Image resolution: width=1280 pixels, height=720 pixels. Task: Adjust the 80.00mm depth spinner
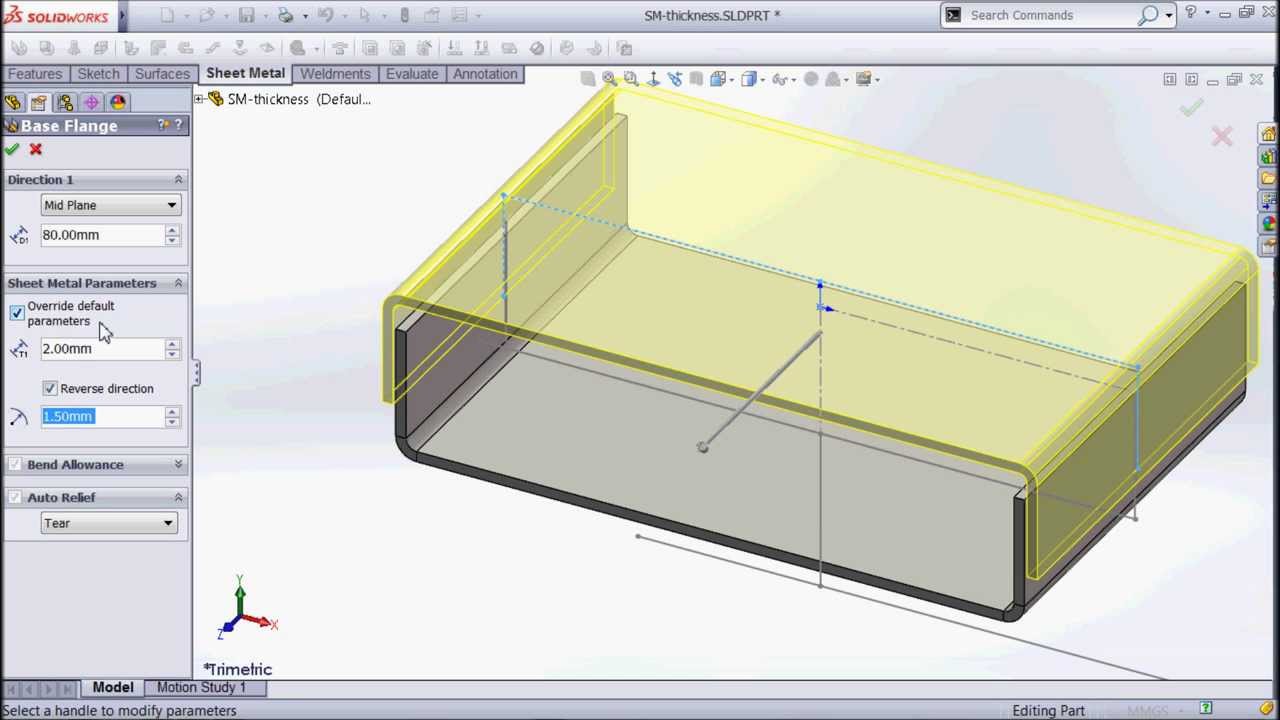tap(172, 235)
